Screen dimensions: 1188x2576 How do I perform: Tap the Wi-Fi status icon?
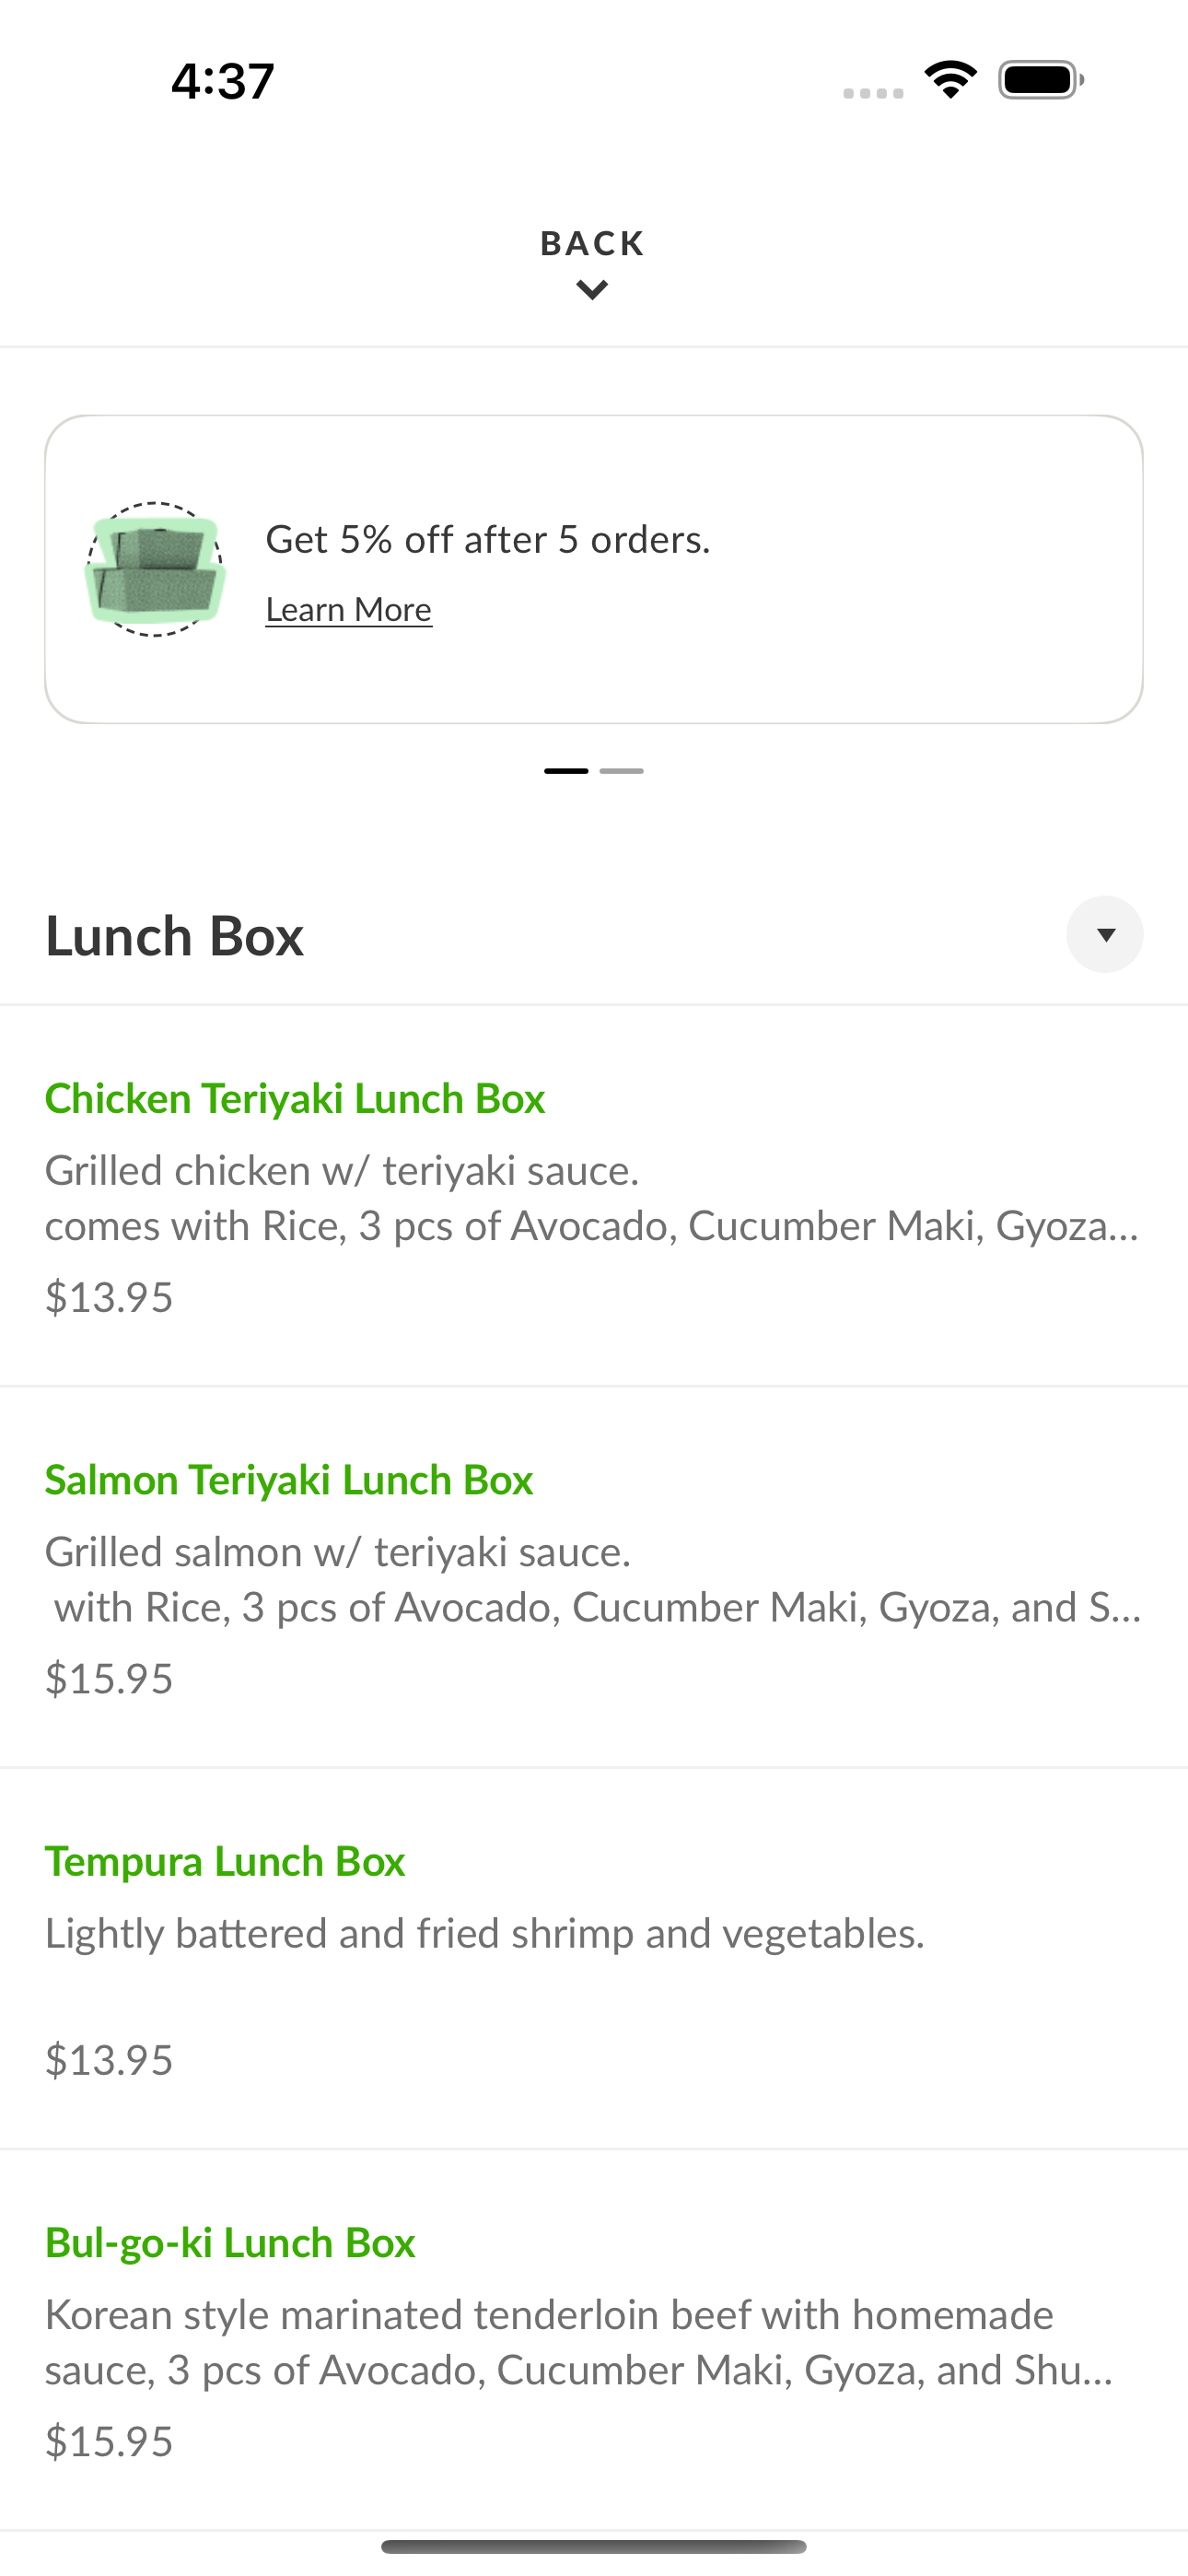(951, 79)
